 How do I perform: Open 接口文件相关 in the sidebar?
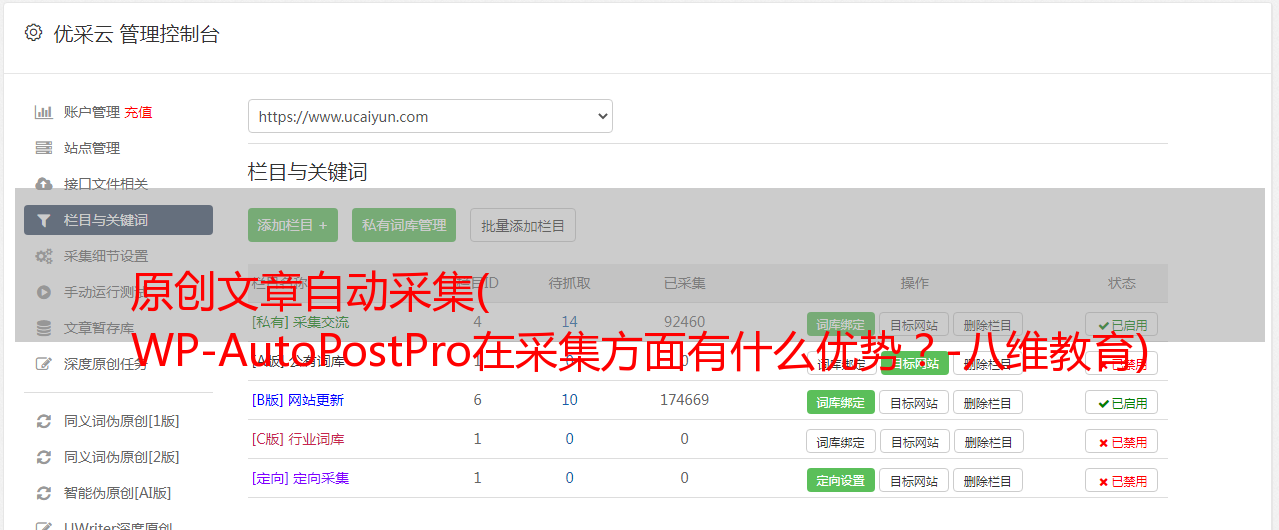pos(106,184)
